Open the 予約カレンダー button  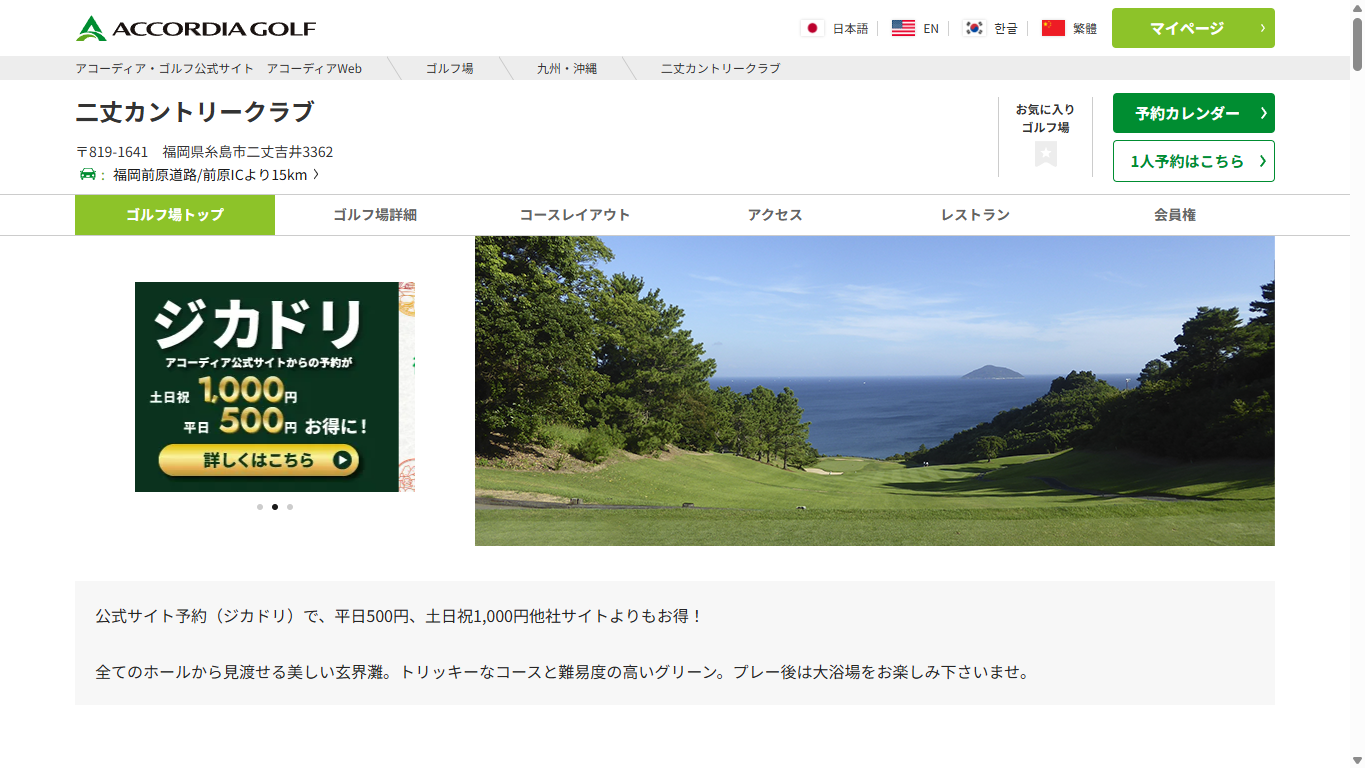click(1193, 113)
